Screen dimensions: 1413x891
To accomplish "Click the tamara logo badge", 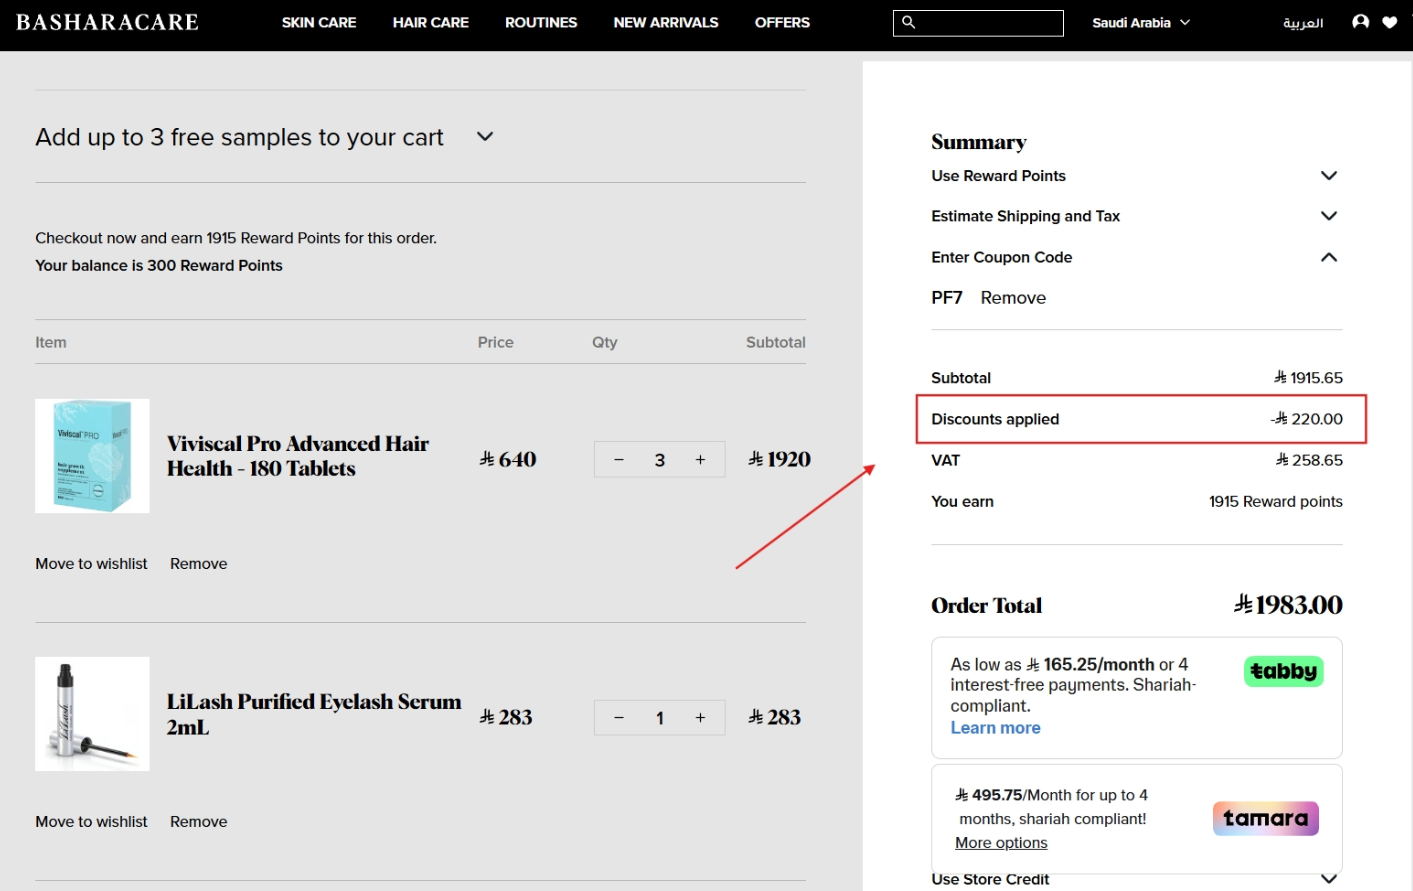I will pos(1265,818).
